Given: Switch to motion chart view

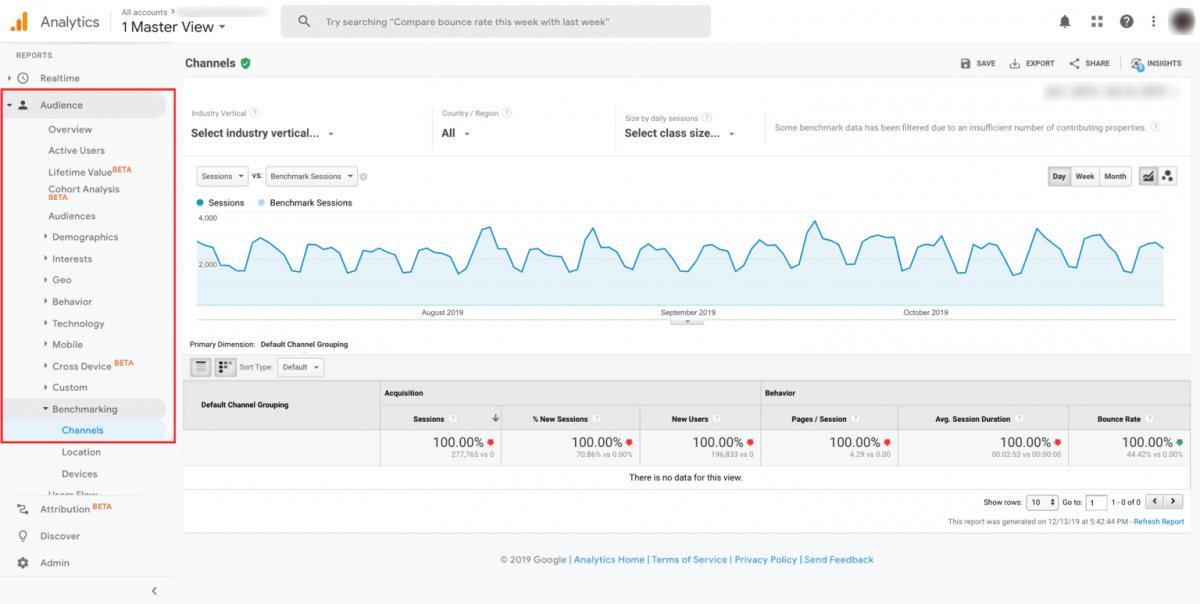Looking at the screenshot, I should coord(1168,176).
